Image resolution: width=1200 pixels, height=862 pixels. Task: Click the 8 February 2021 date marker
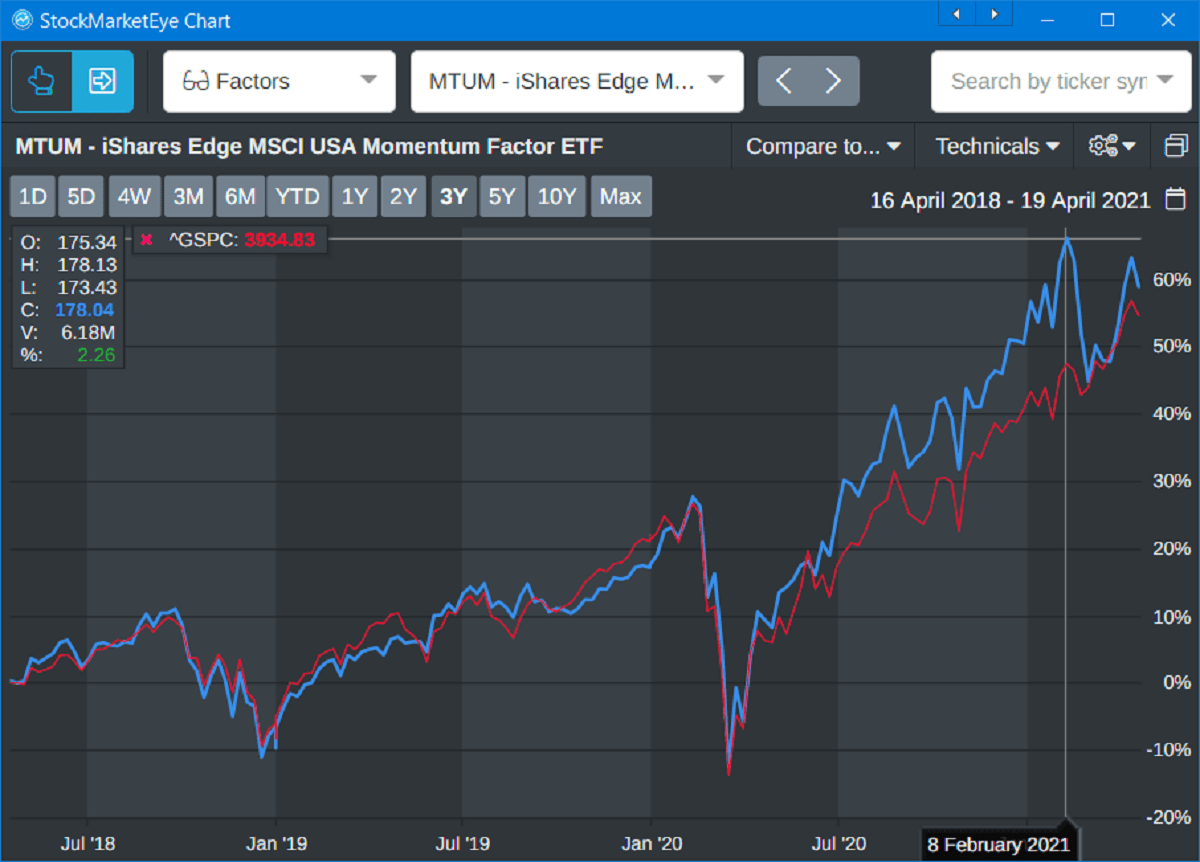[998, 844]
